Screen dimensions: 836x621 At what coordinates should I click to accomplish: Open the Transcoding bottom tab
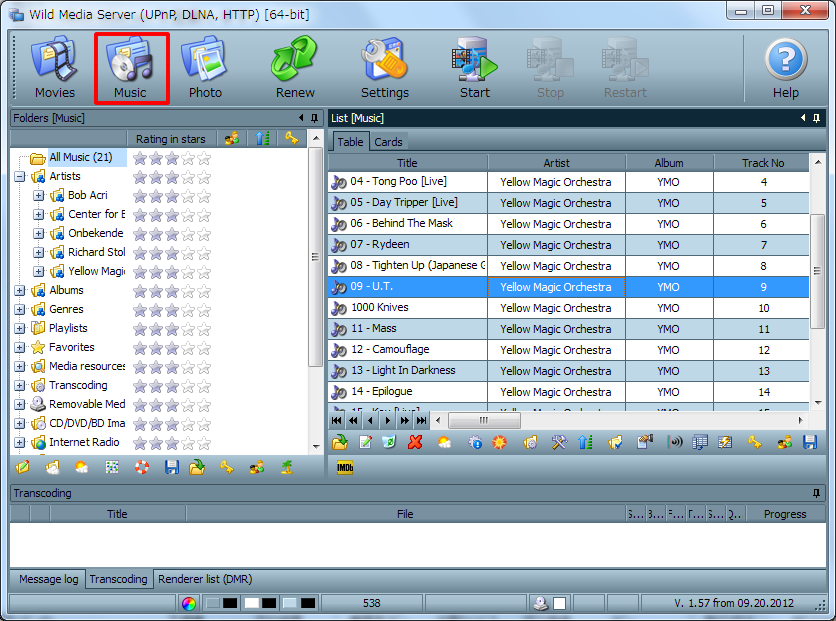[x=118, y=579]
